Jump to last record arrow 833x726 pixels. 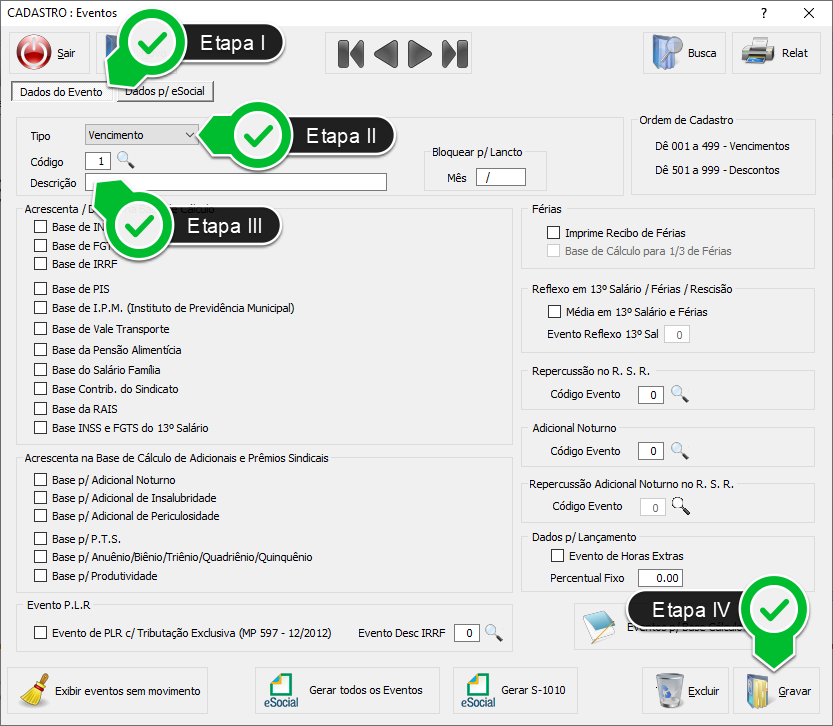(x=455, y=53)
